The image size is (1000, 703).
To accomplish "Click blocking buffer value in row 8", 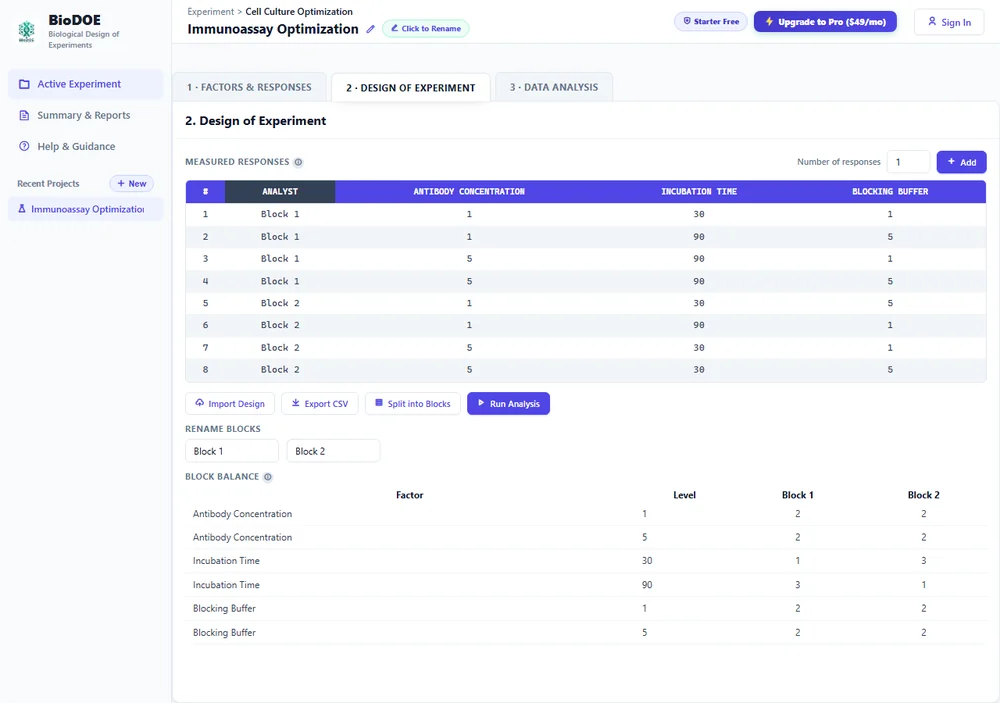I will 890,370.
